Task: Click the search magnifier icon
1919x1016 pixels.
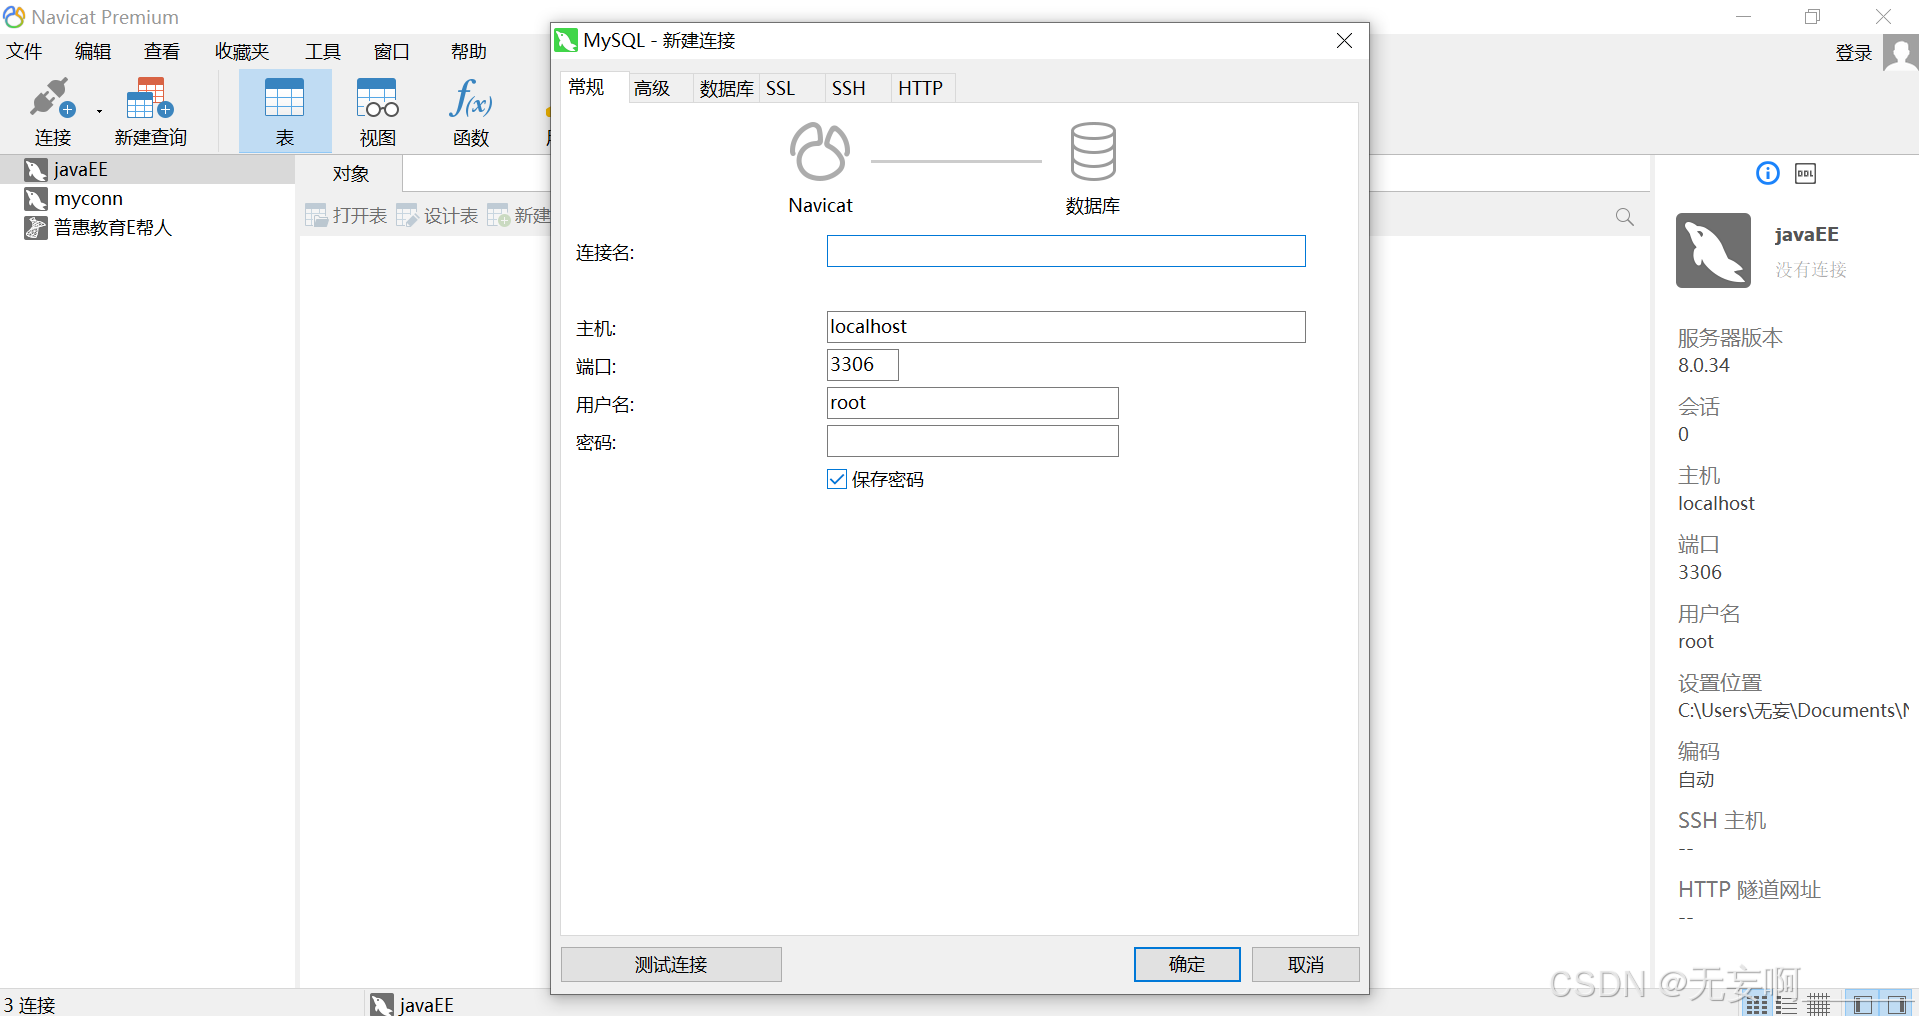Action: click(1625, 217)
